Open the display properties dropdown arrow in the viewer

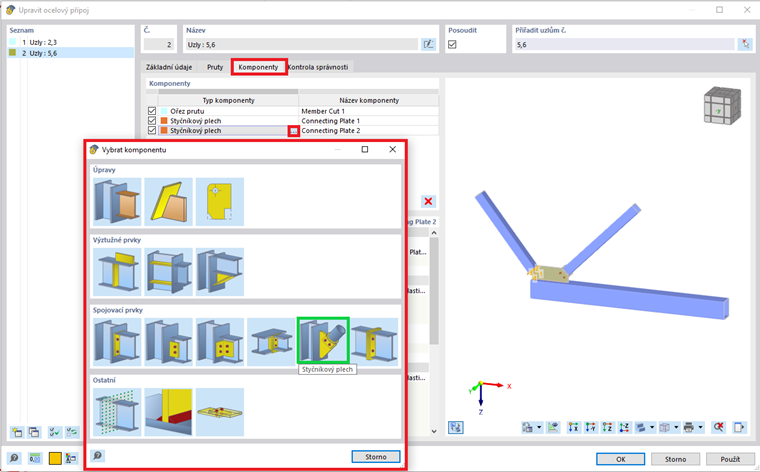click(x=539, y=427)
